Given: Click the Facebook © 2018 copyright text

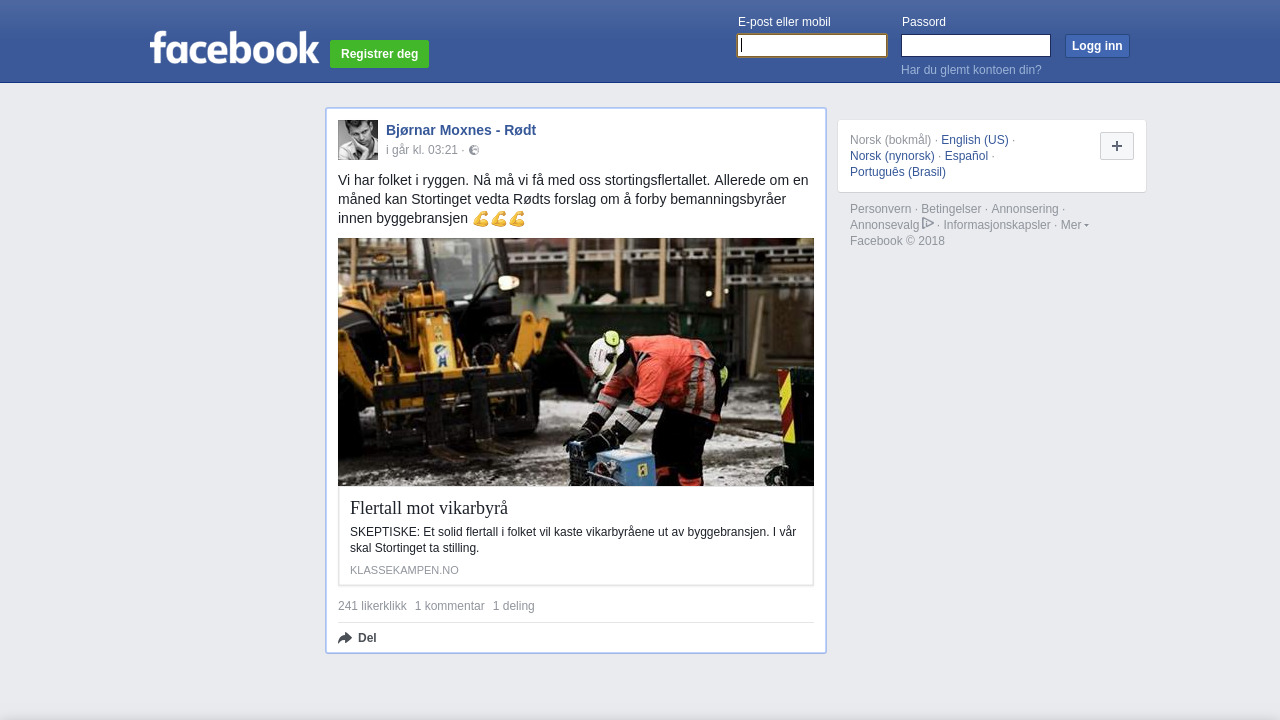Looking at the screenshot, I should point(897,241).
